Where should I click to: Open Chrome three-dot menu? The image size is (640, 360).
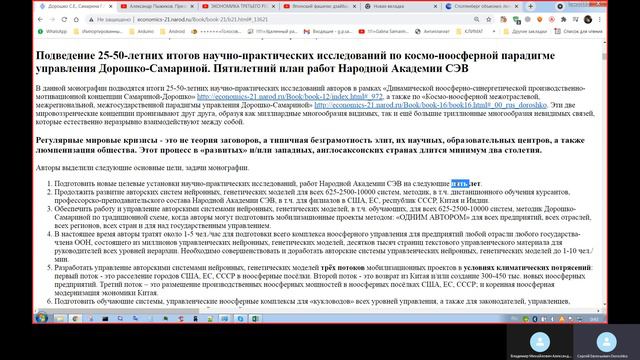coord(599,19)
